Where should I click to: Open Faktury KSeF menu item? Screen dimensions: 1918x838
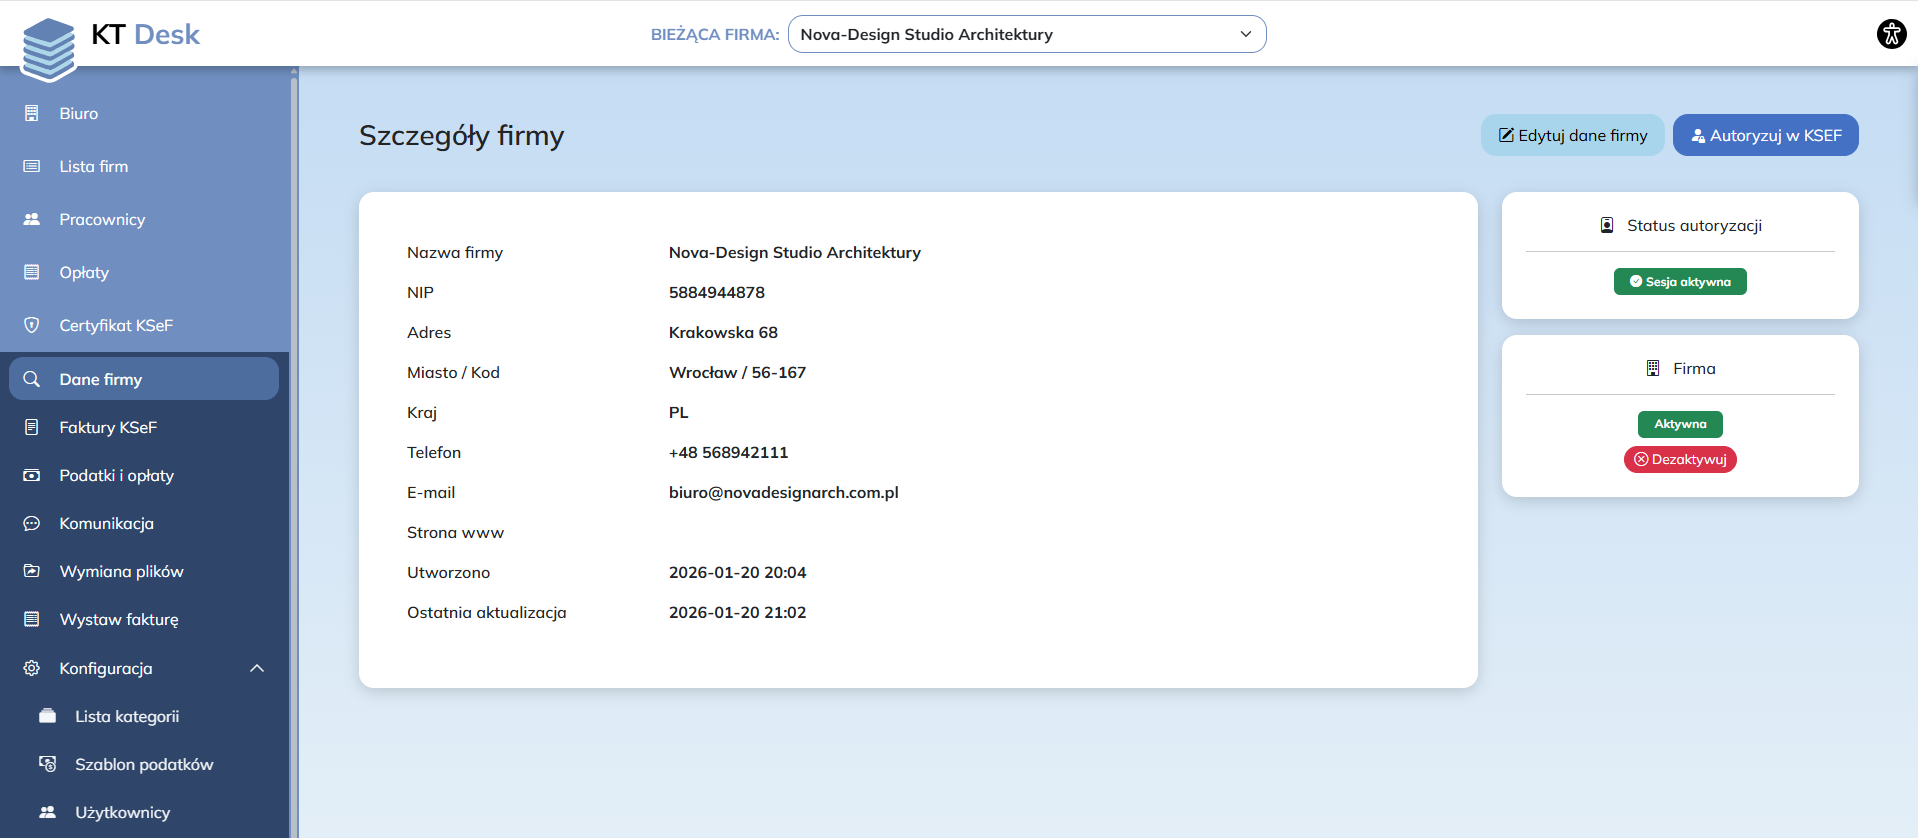[x=108, y=427]
